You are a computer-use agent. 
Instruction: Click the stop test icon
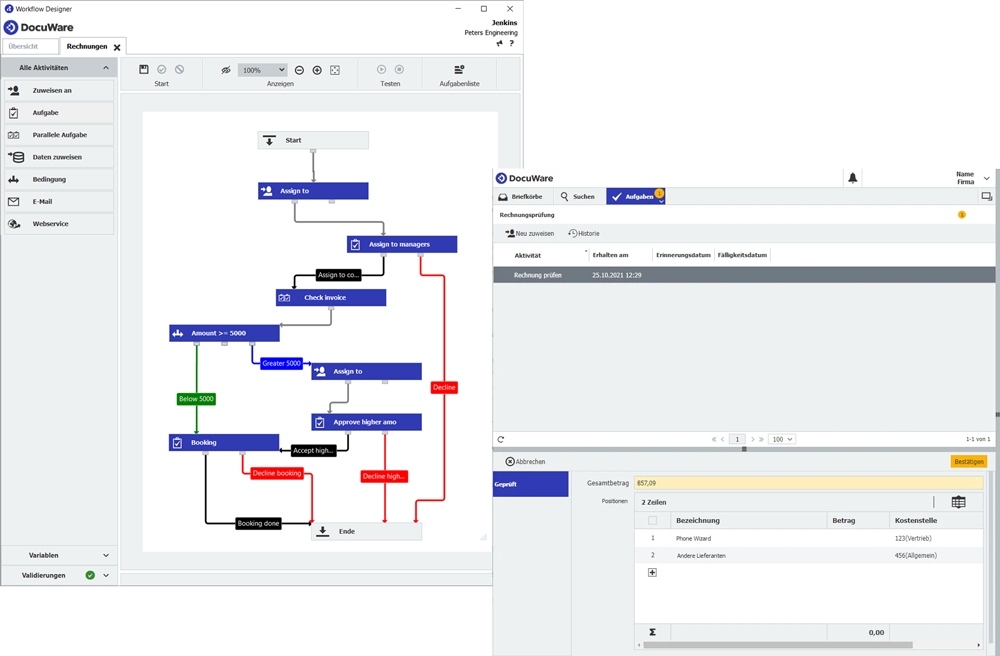[399, 69]
